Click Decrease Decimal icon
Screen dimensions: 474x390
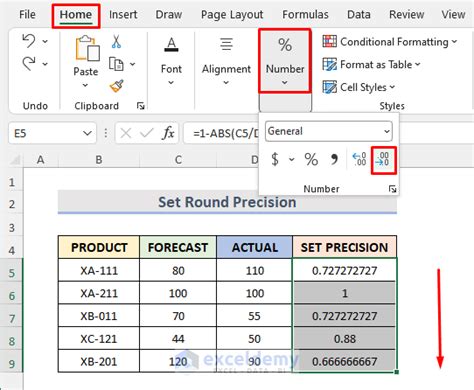(x=383, y=159)
